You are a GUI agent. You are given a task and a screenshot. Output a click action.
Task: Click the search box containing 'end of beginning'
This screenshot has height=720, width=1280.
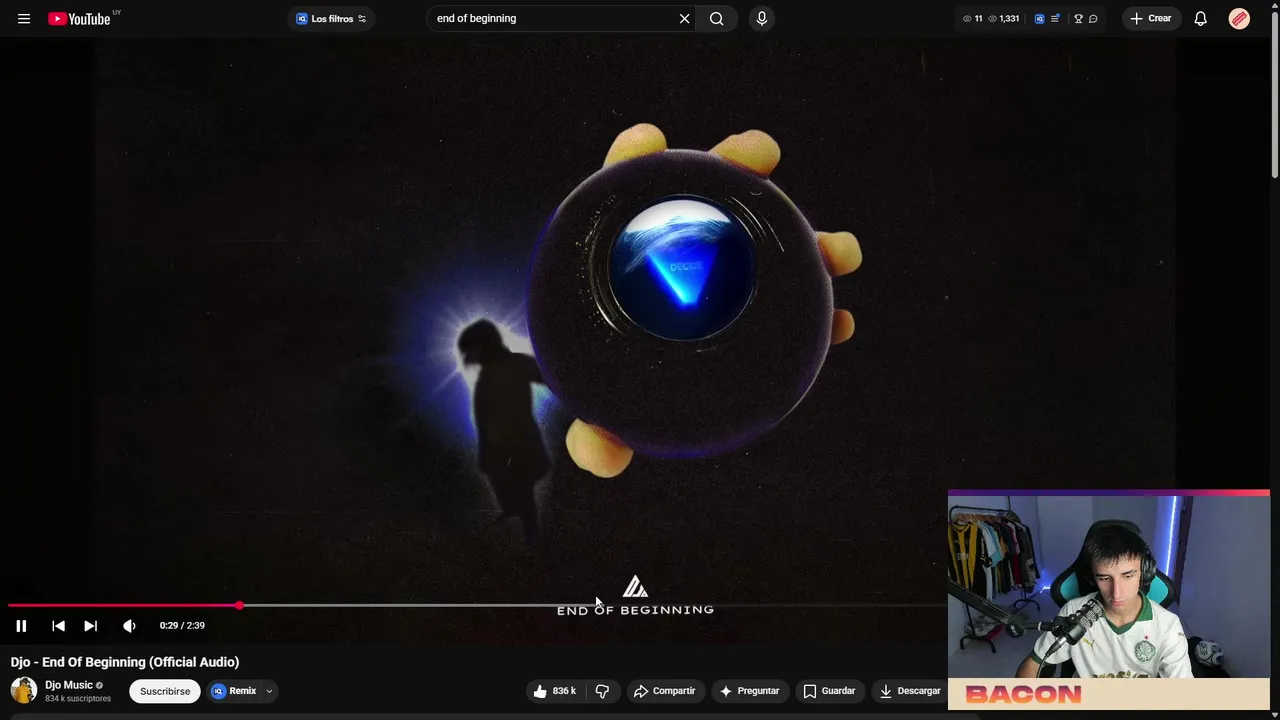tap(553, 18)
